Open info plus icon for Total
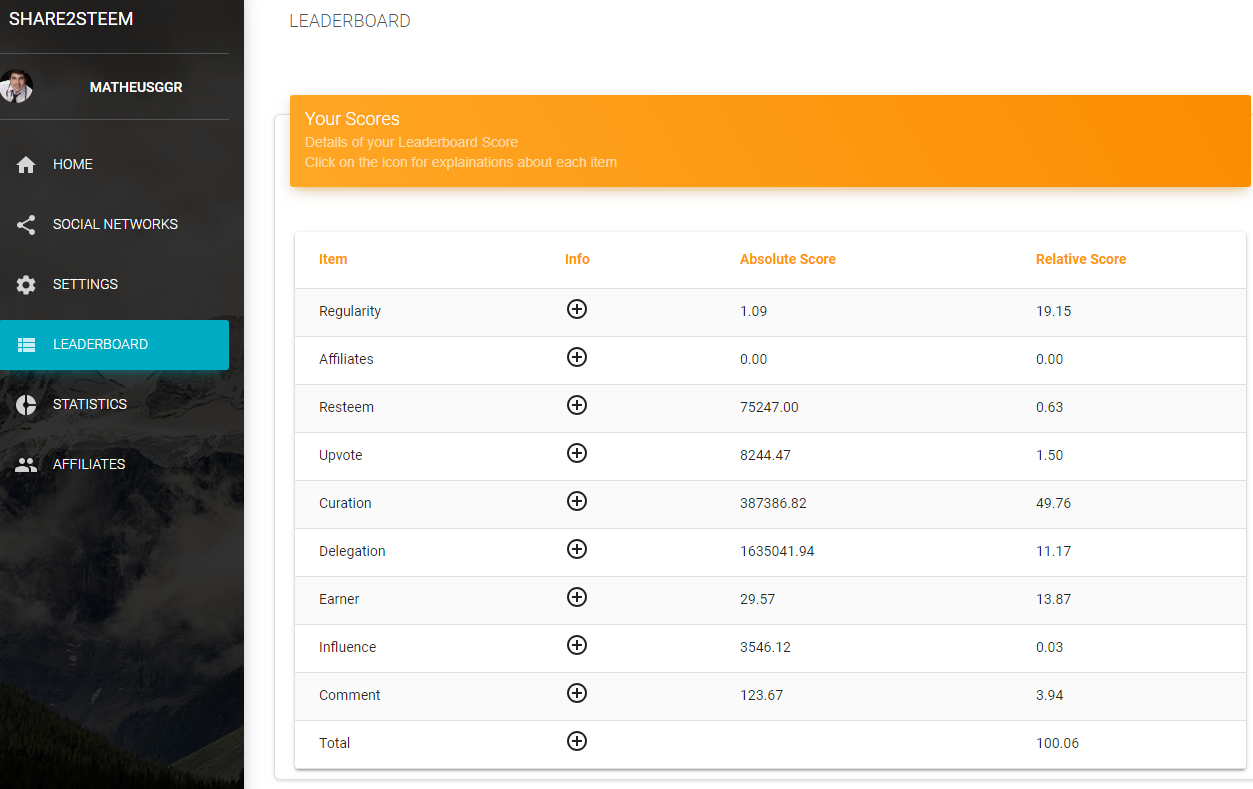This screenshot has height=789, width=1253. pyautogui.click(x=577, y=741)
